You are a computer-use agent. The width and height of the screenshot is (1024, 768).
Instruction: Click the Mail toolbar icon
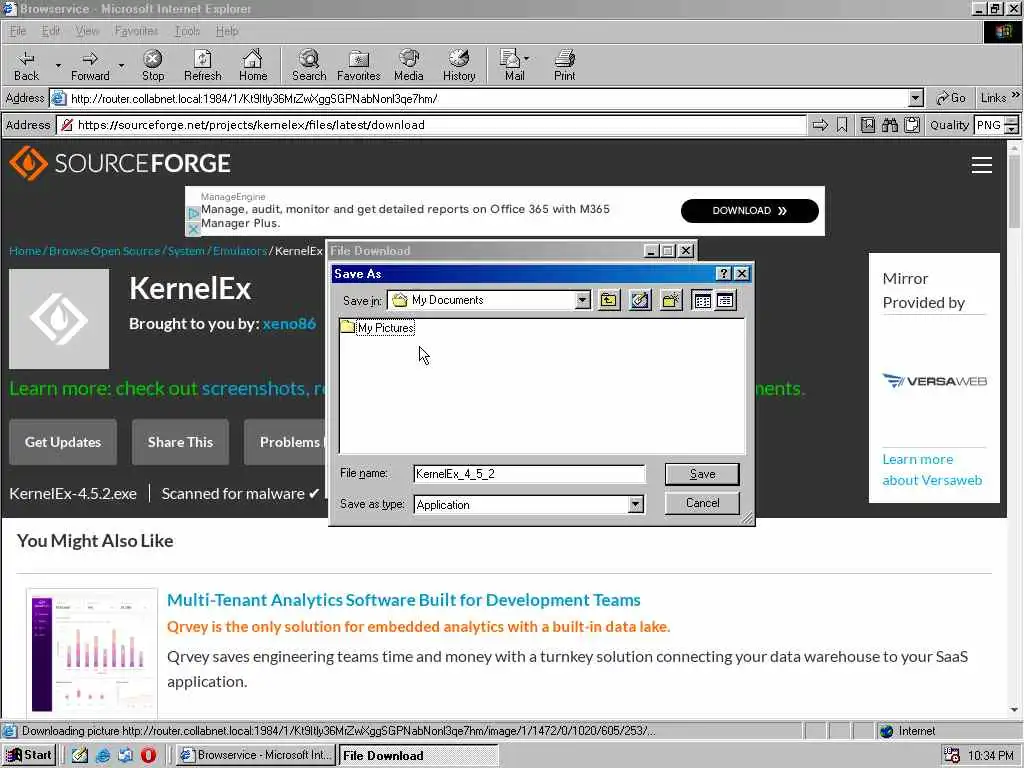pyautogui.click(x=511, y=65)
